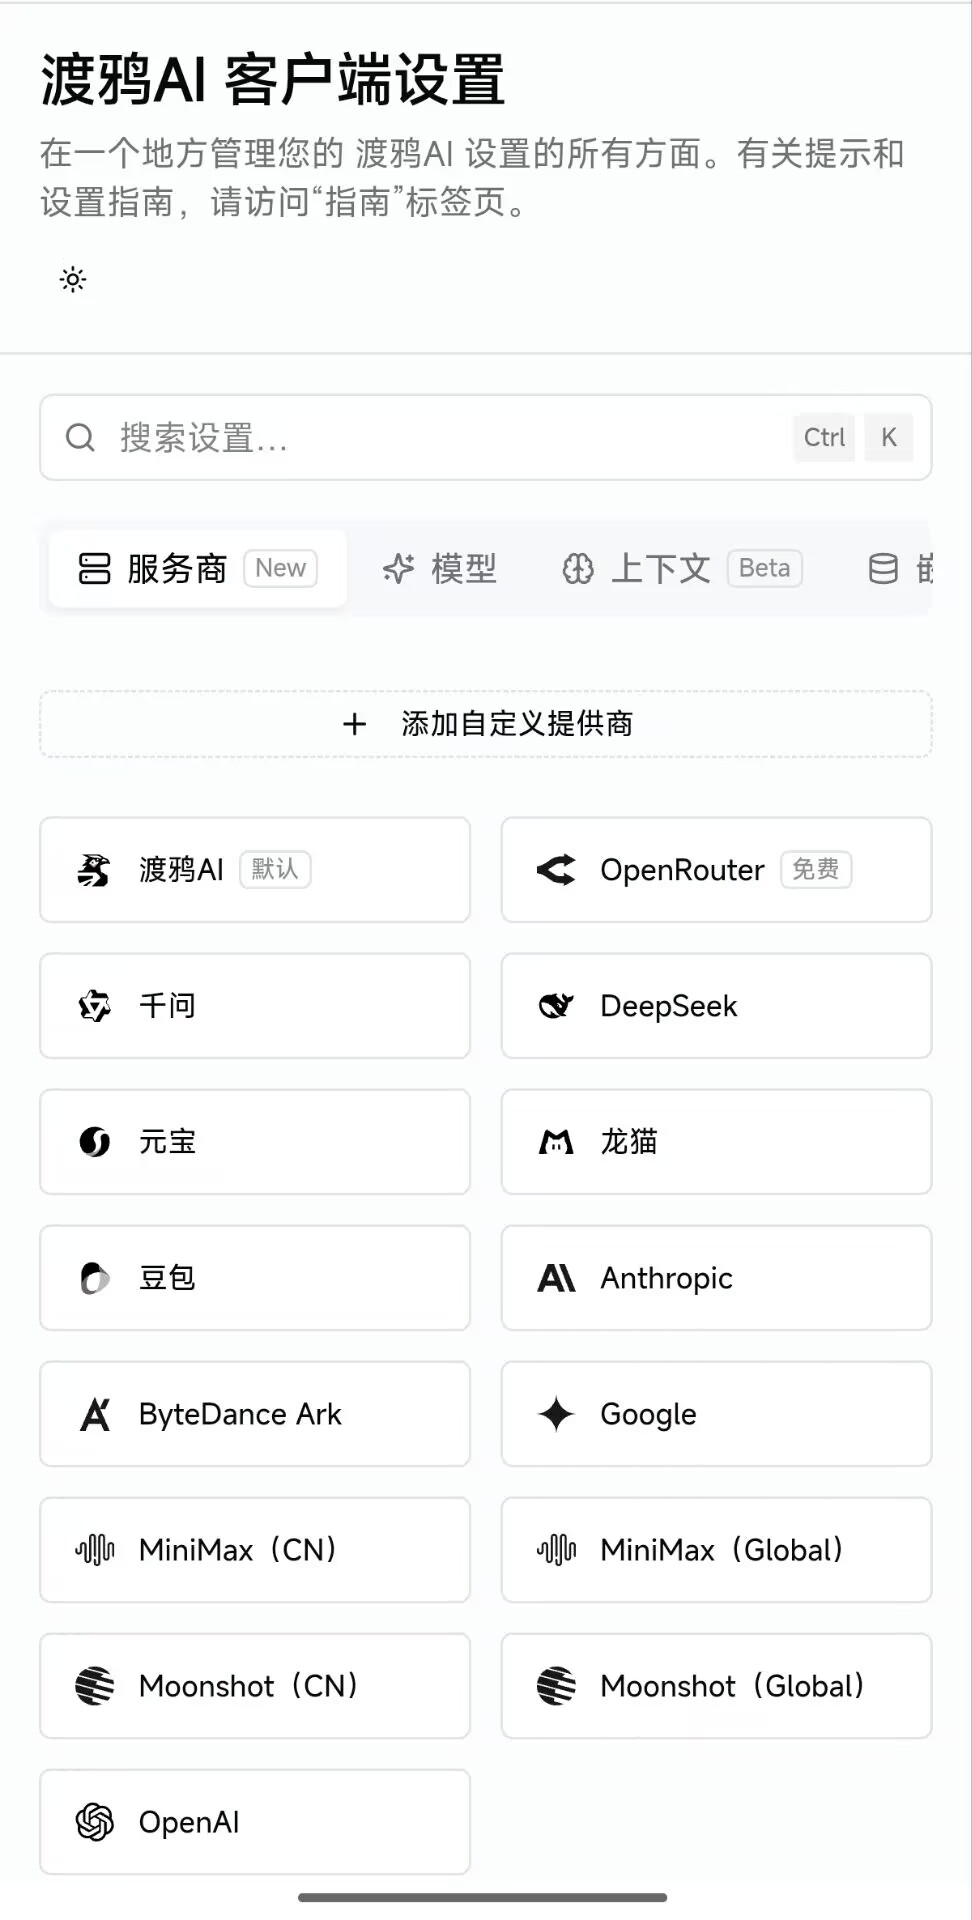Click the OpenAI logo icon
This screenshot has width=972, height=1920.
coord(94,1822)
